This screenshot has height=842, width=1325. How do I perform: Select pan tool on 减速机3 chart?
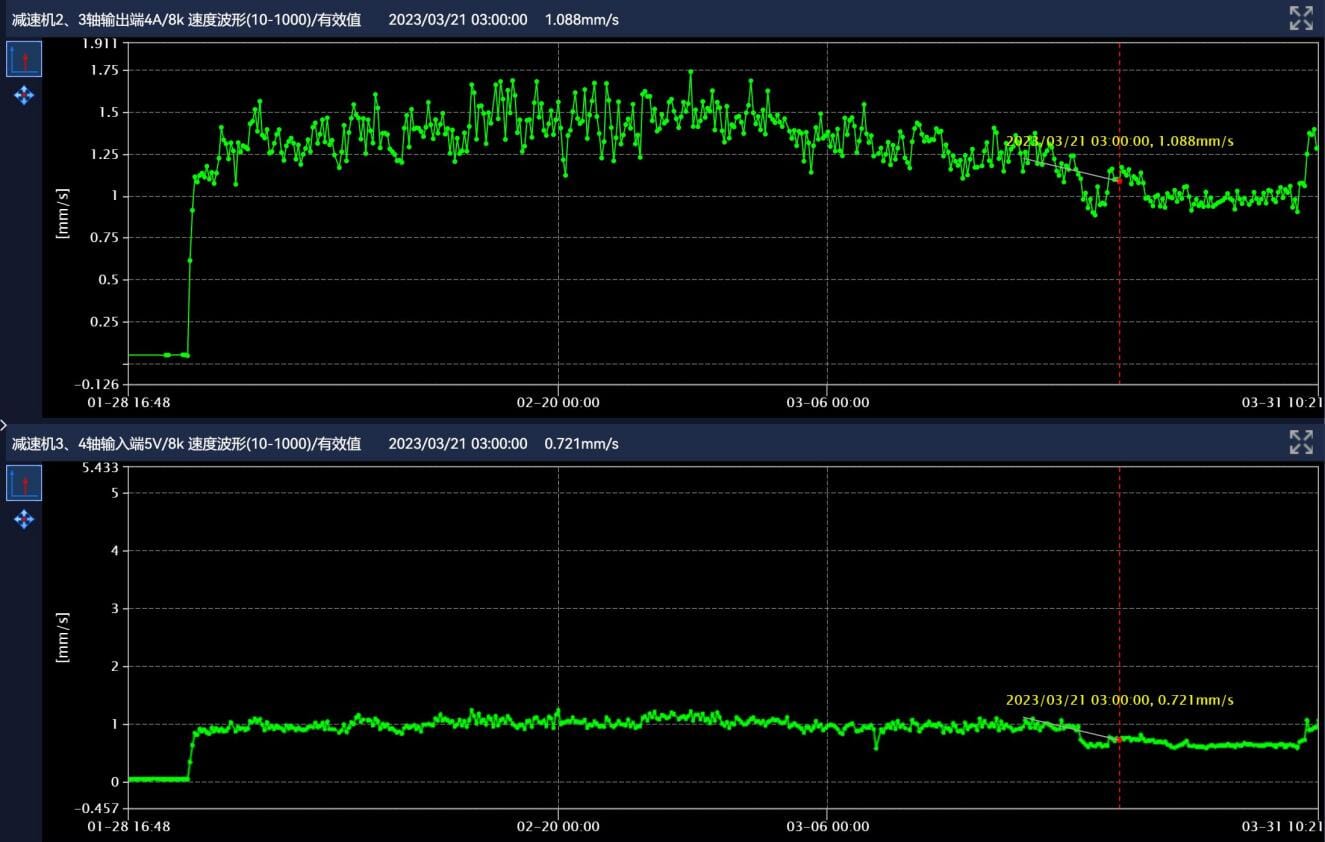point(24,519)
